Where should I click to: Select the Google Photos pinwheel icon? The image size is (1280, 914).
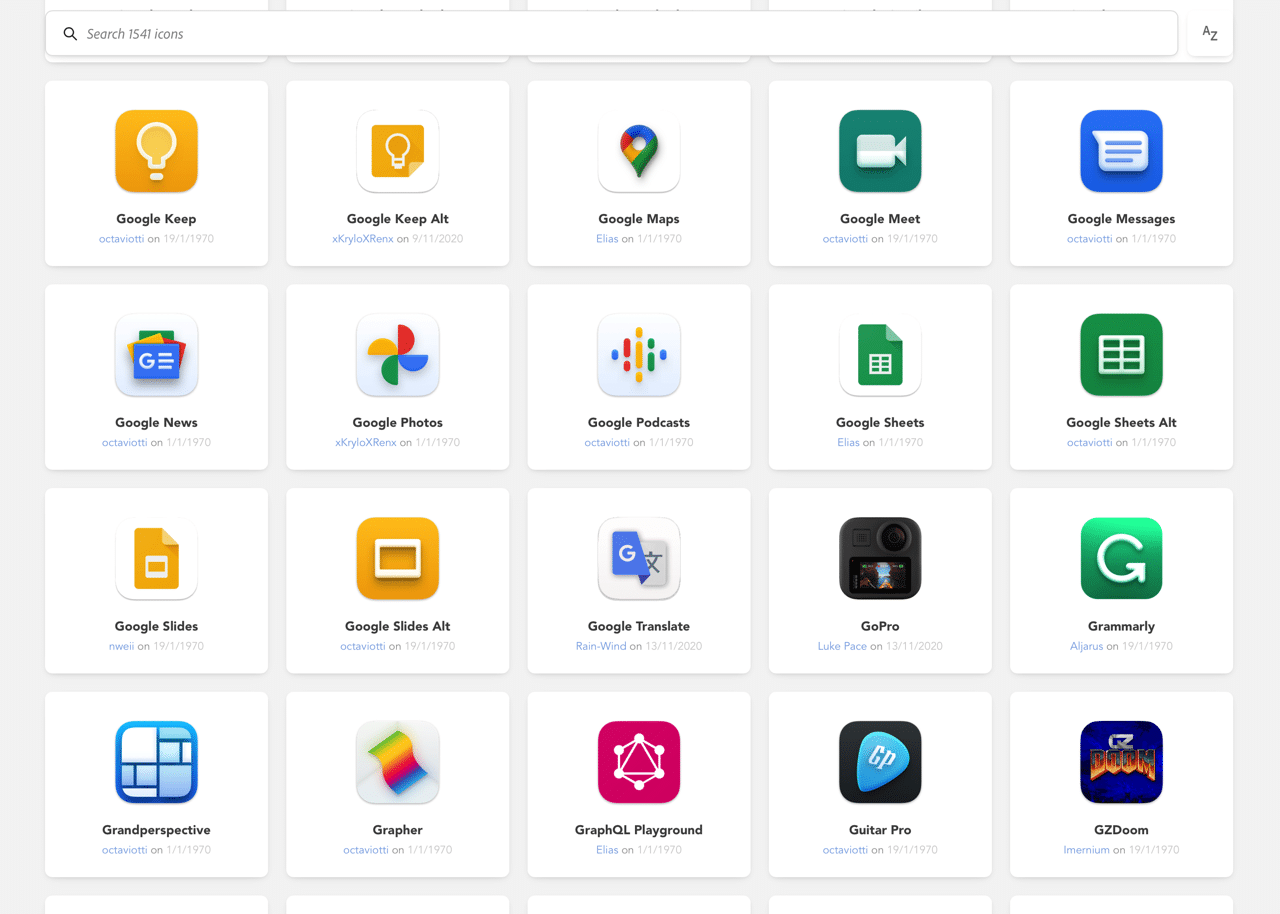click(398, 355)
